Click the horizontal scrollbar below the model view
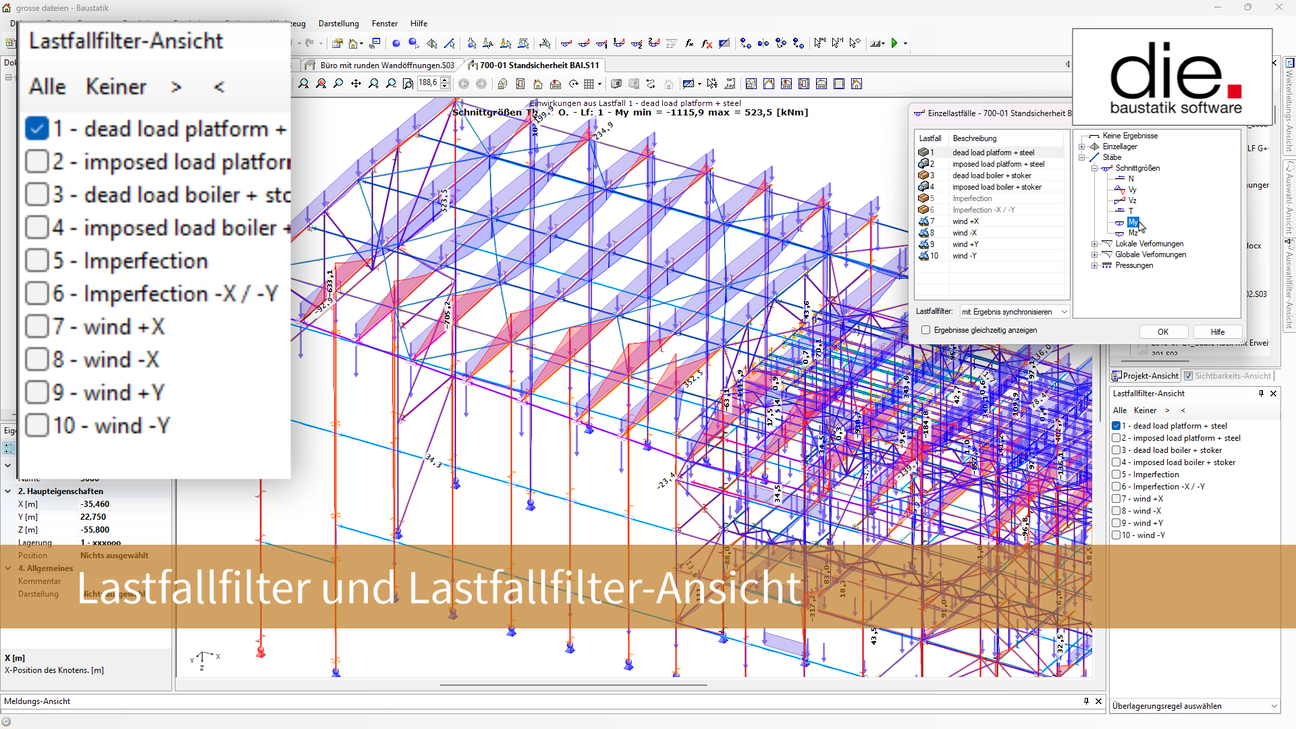Viewport: 1296px width, 729px height. [573, 685]
